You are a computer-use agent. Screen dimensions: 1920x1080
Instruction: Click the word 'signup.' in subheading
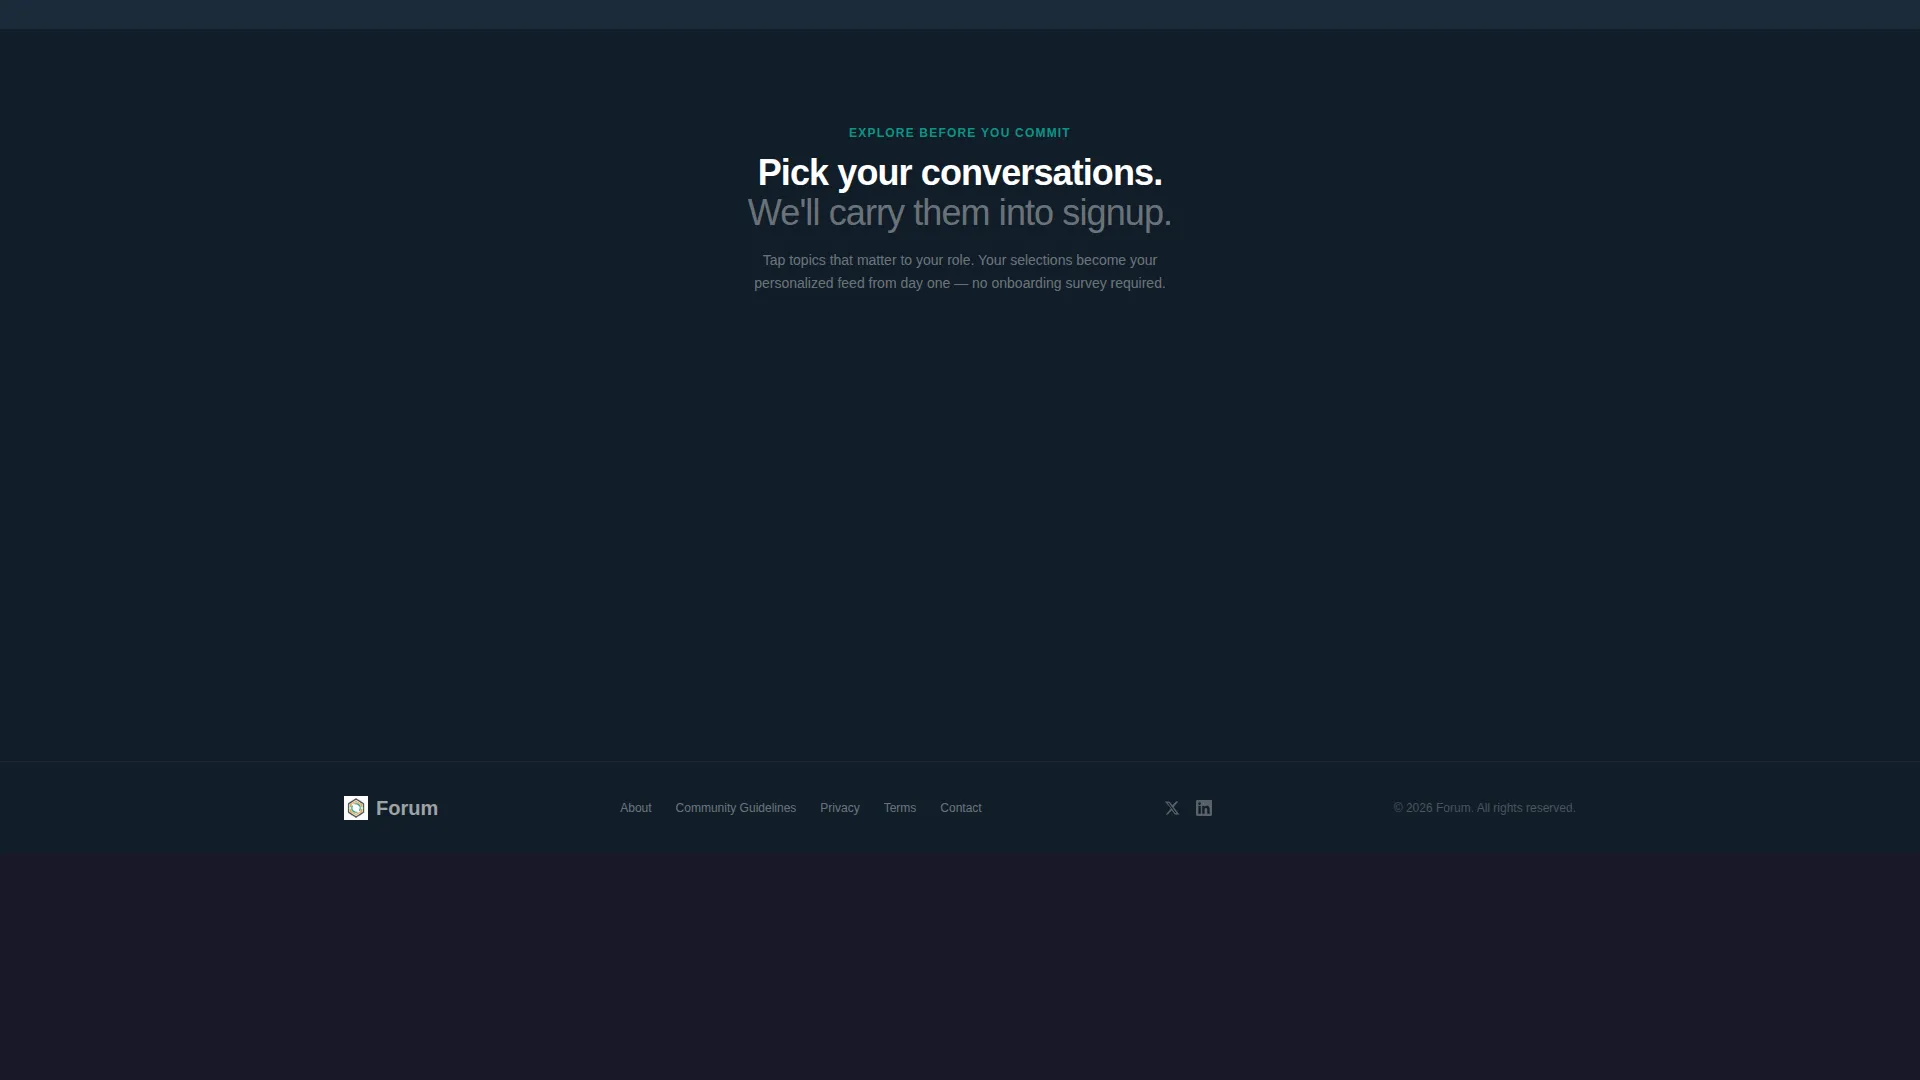[x=1117, y=214]
